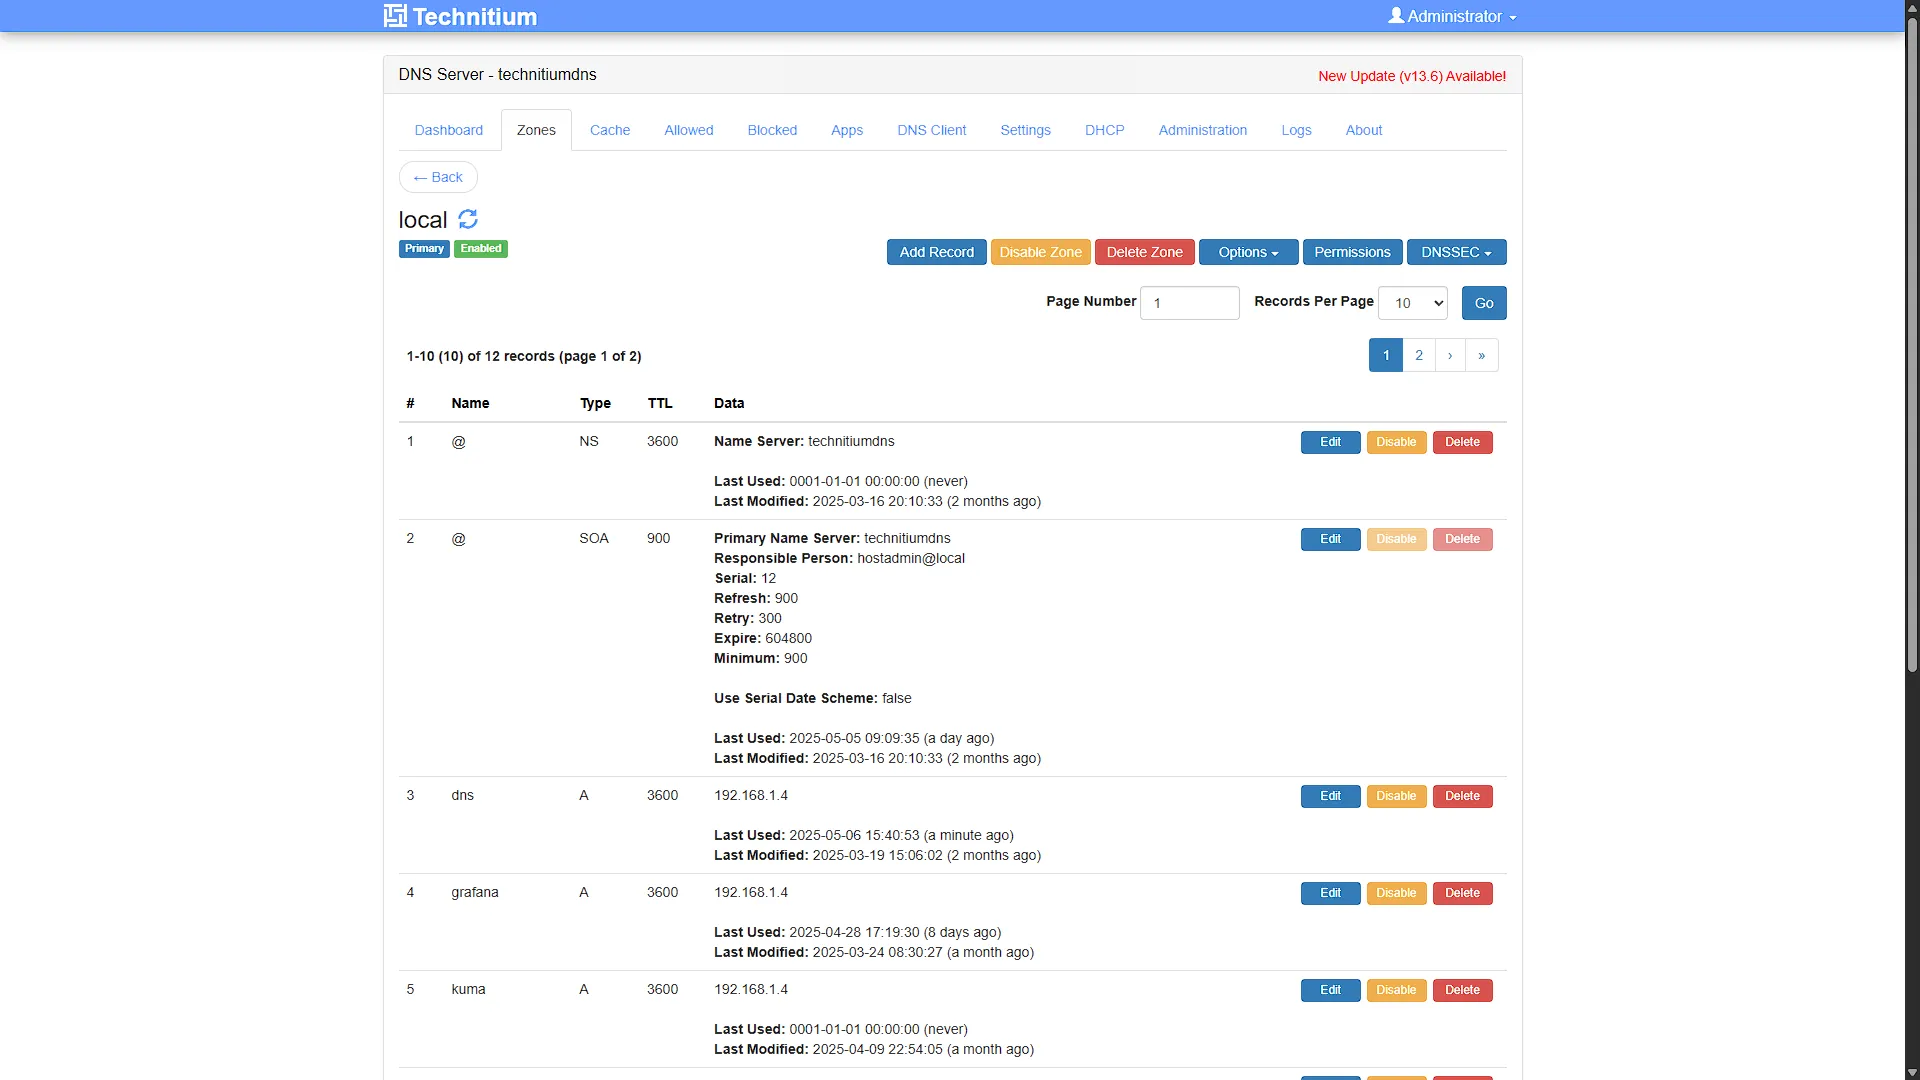Click the Technitium logo icon
The image size is (1920, 1080).
pos(395,16)
